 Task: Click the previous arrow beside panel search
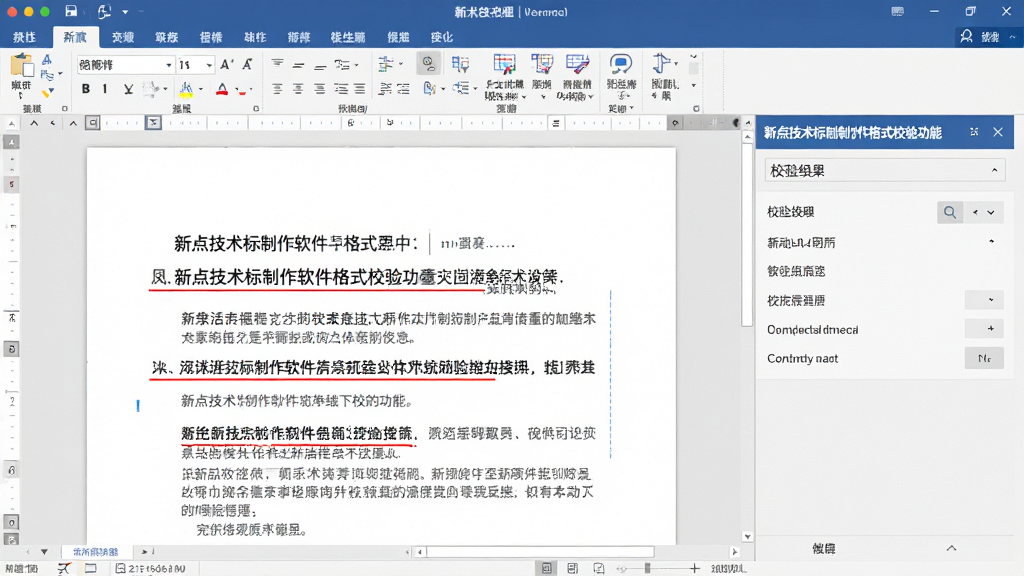(x=975, y=212)
